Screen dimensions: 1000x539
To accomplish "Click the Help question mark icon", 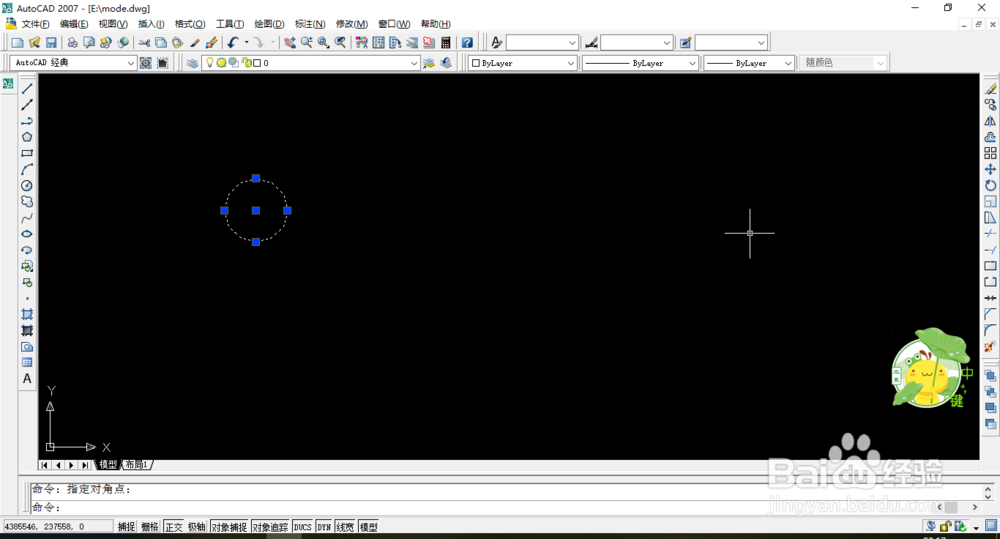I will point(467,43).
